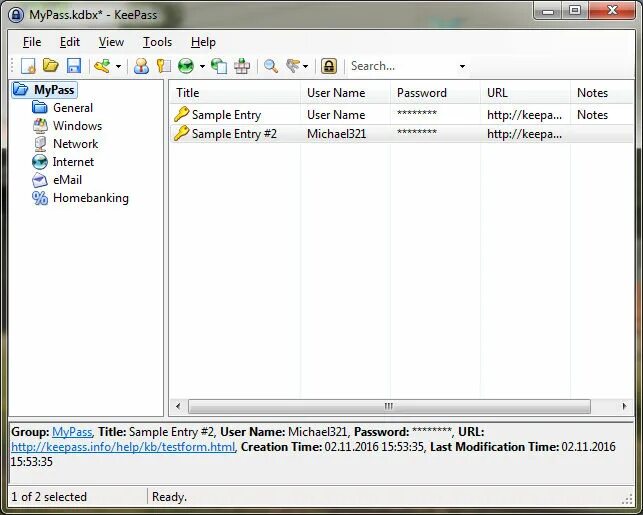Click the key icon of Sample Entry #2

(x=181, y=133)
